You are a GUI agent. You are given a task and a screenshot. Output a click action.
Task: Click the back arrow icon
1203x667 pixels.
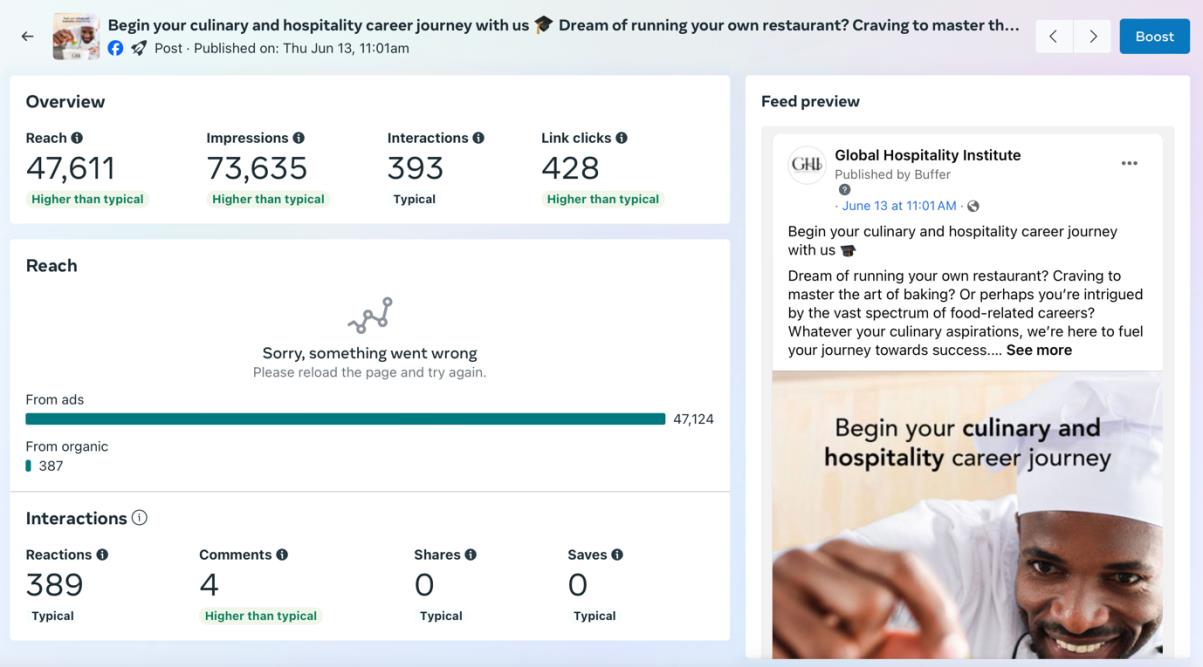(x=27, y=36)
